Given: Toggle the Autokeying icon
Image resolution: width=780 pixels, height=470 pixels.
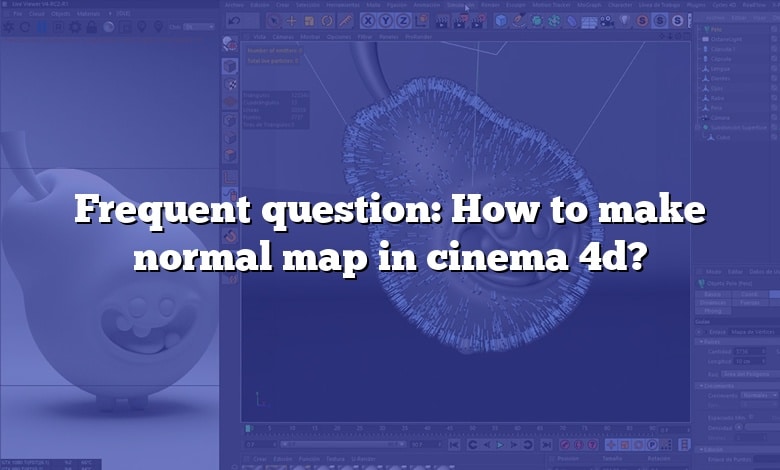Looking at the screenshot, I should (579, 445).
